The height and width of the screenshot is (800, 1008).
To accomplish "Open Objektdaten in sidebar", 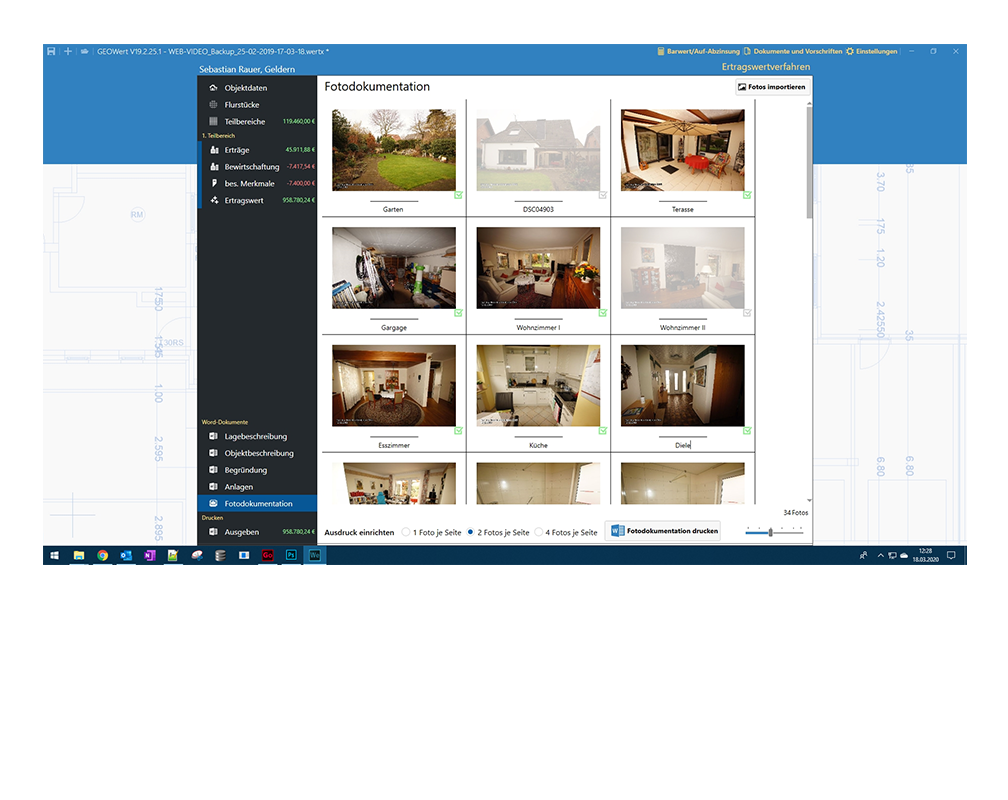I will [x=245, y=88].
